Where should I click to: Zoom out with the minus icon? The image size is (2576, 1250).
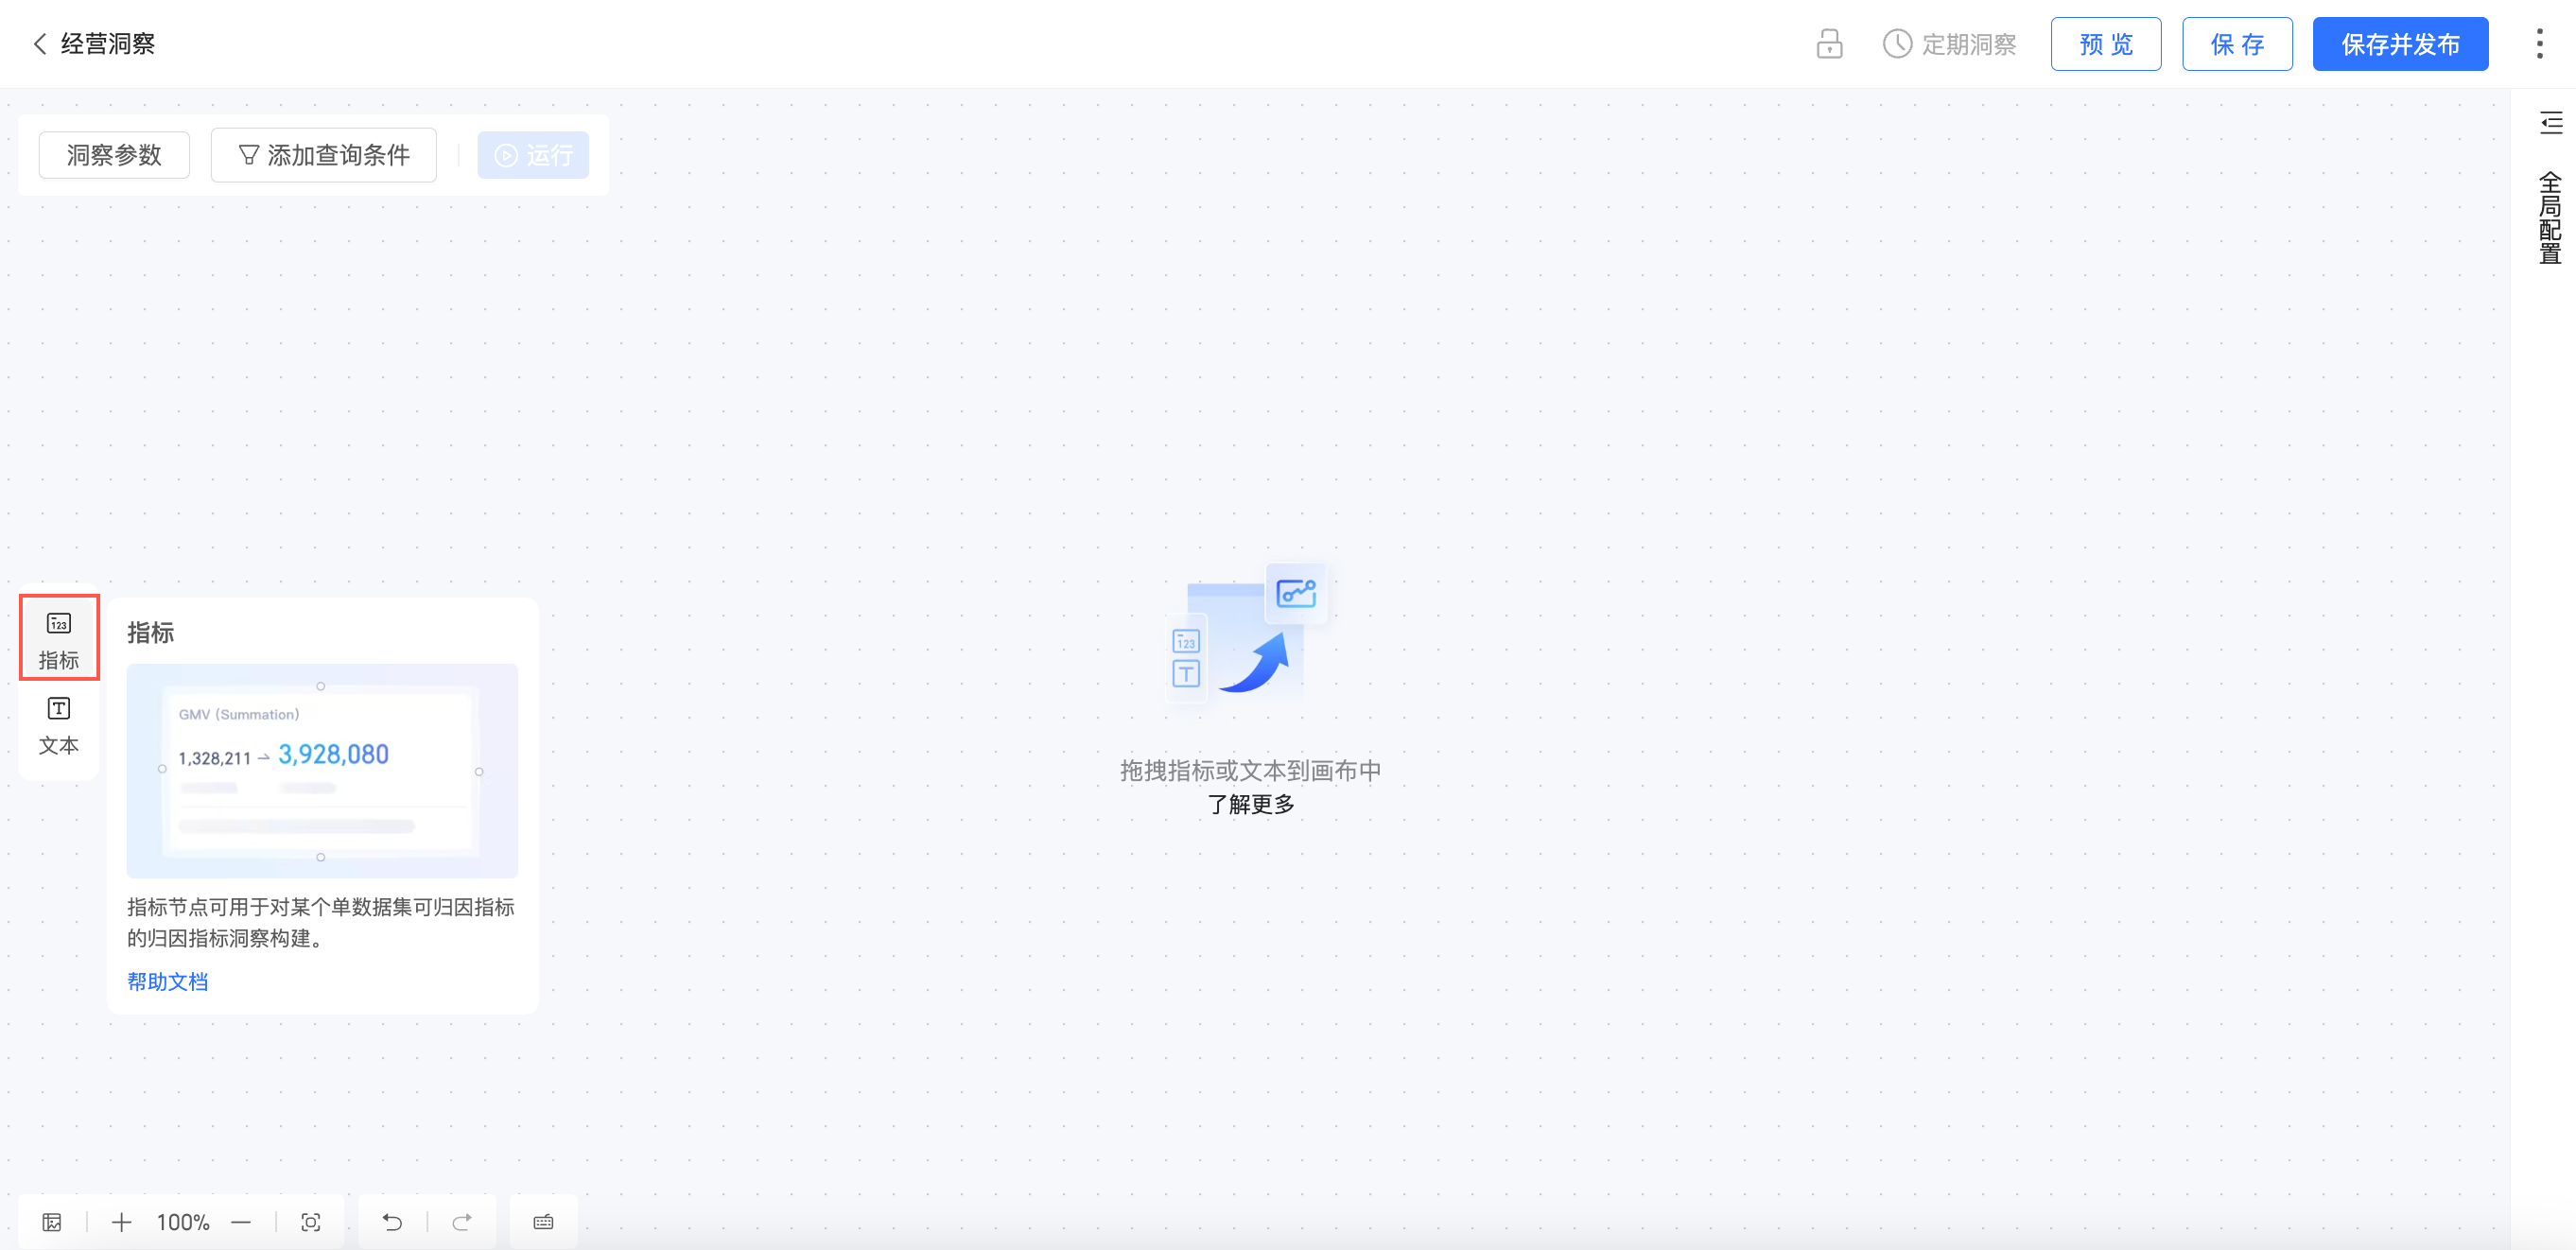(241, 1222)
